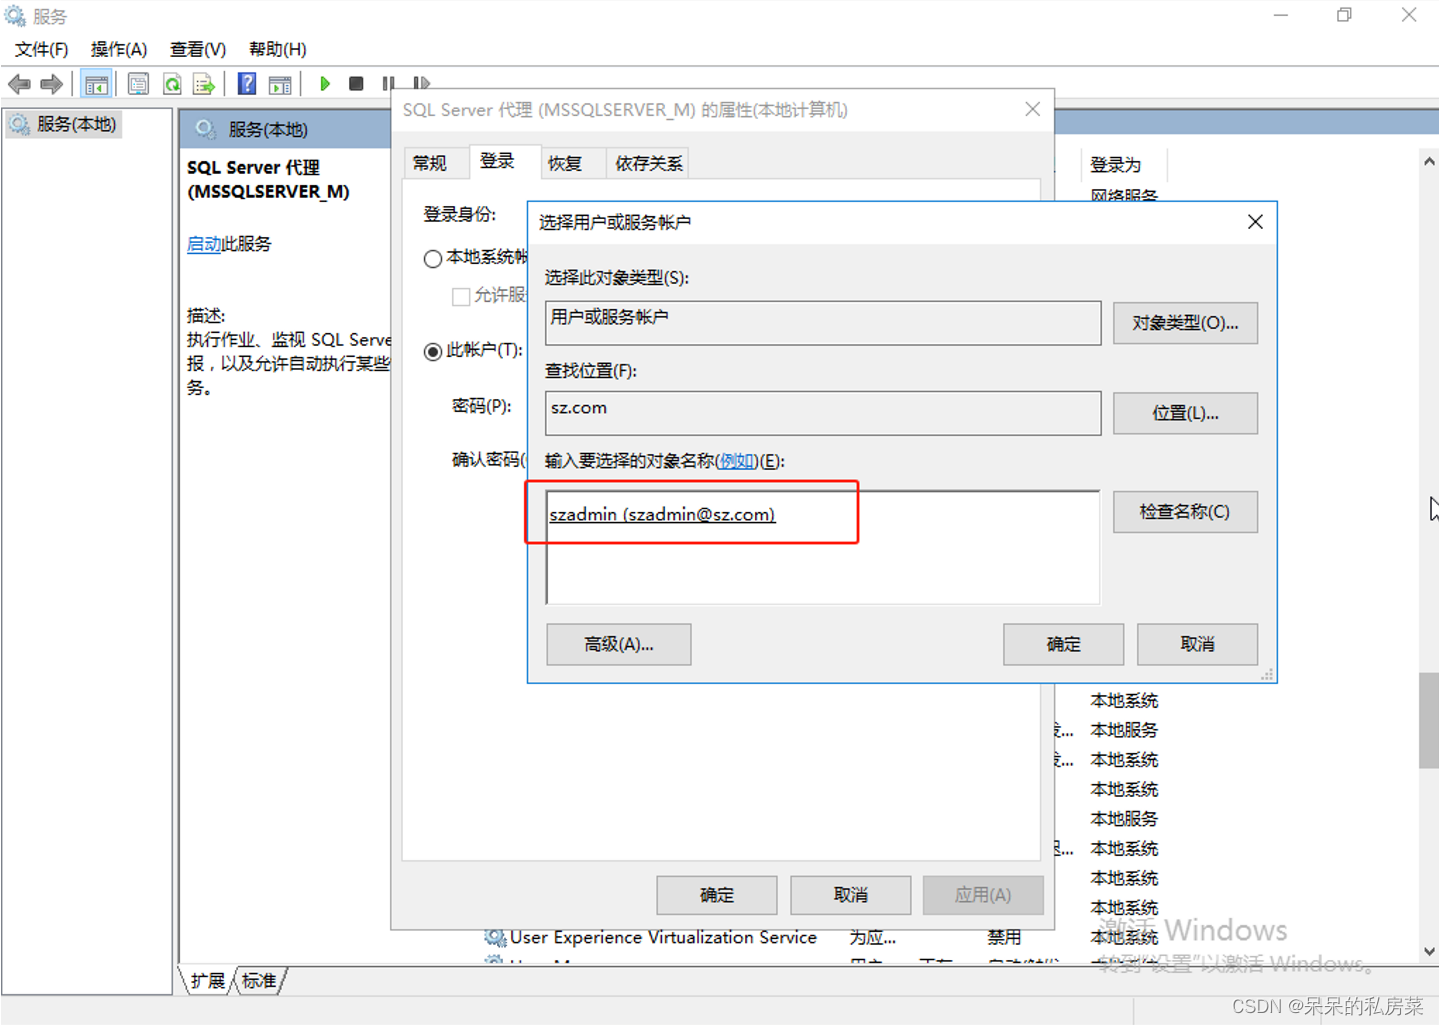Switch to the 标准 view tab
Image resolution: width=1439 pixels, height=1025 pixels.
[260, 981]
